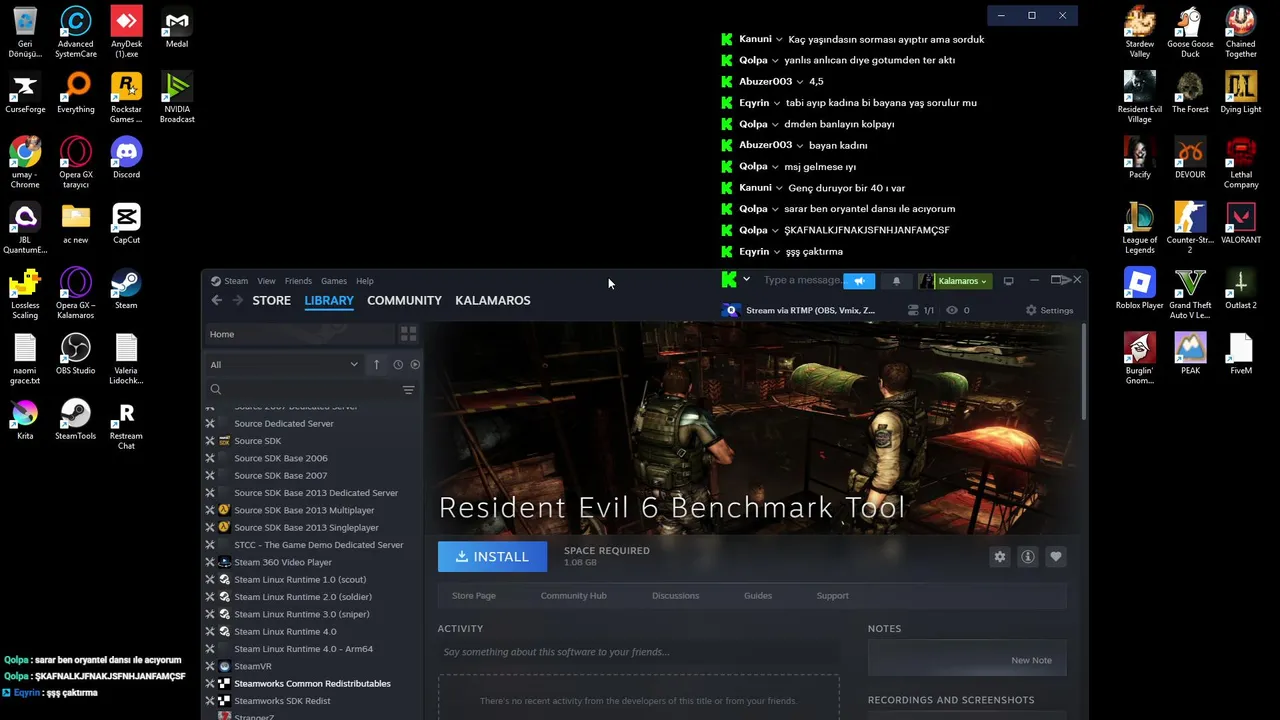The image size is (1280, 720).
Task: Open the Games menu in Steam
Action: pos(334,281)
